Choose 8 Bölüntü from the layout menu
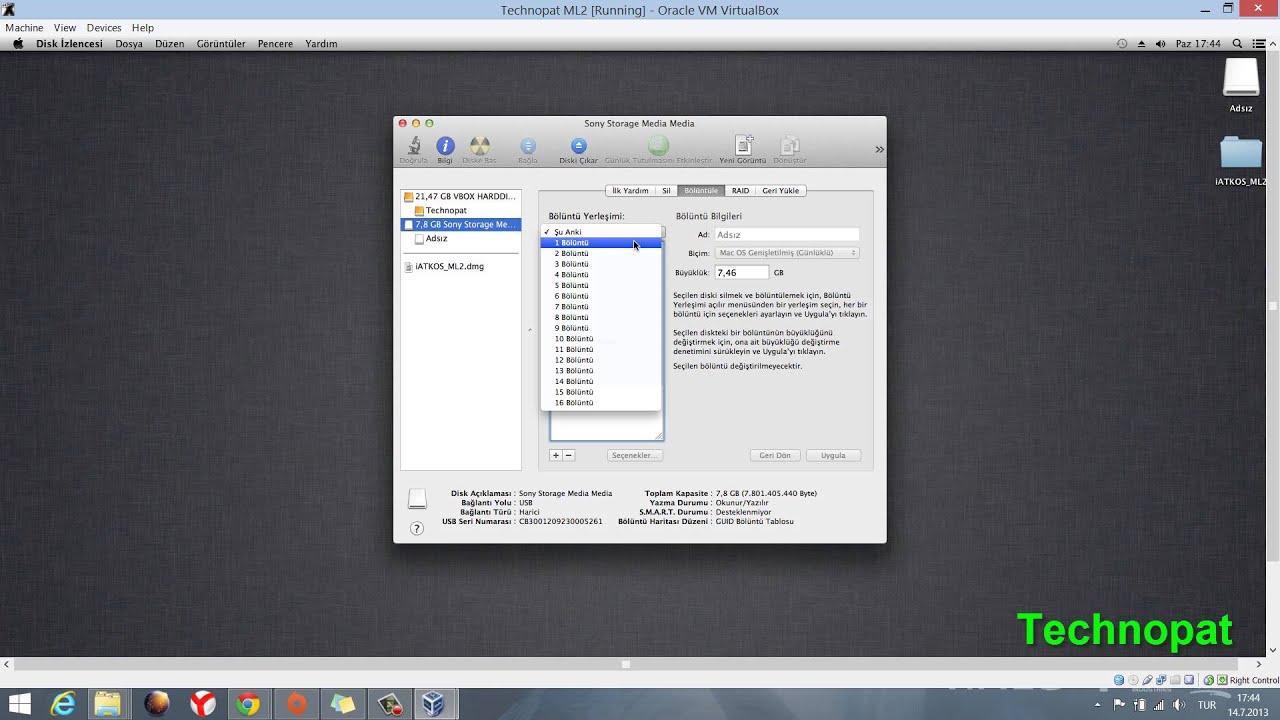This screenshot has width=1280, height=720. [x=601, y=317]
